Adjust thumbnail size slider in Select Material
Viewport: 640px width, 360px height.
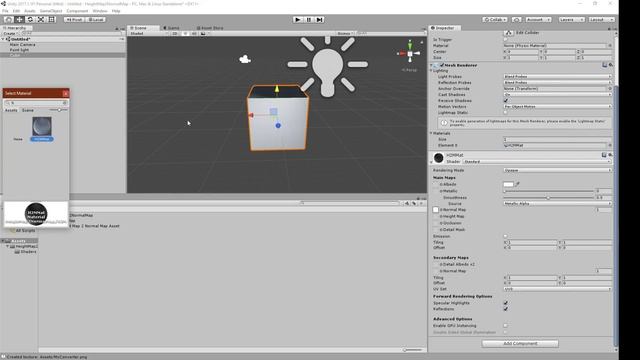58,110
